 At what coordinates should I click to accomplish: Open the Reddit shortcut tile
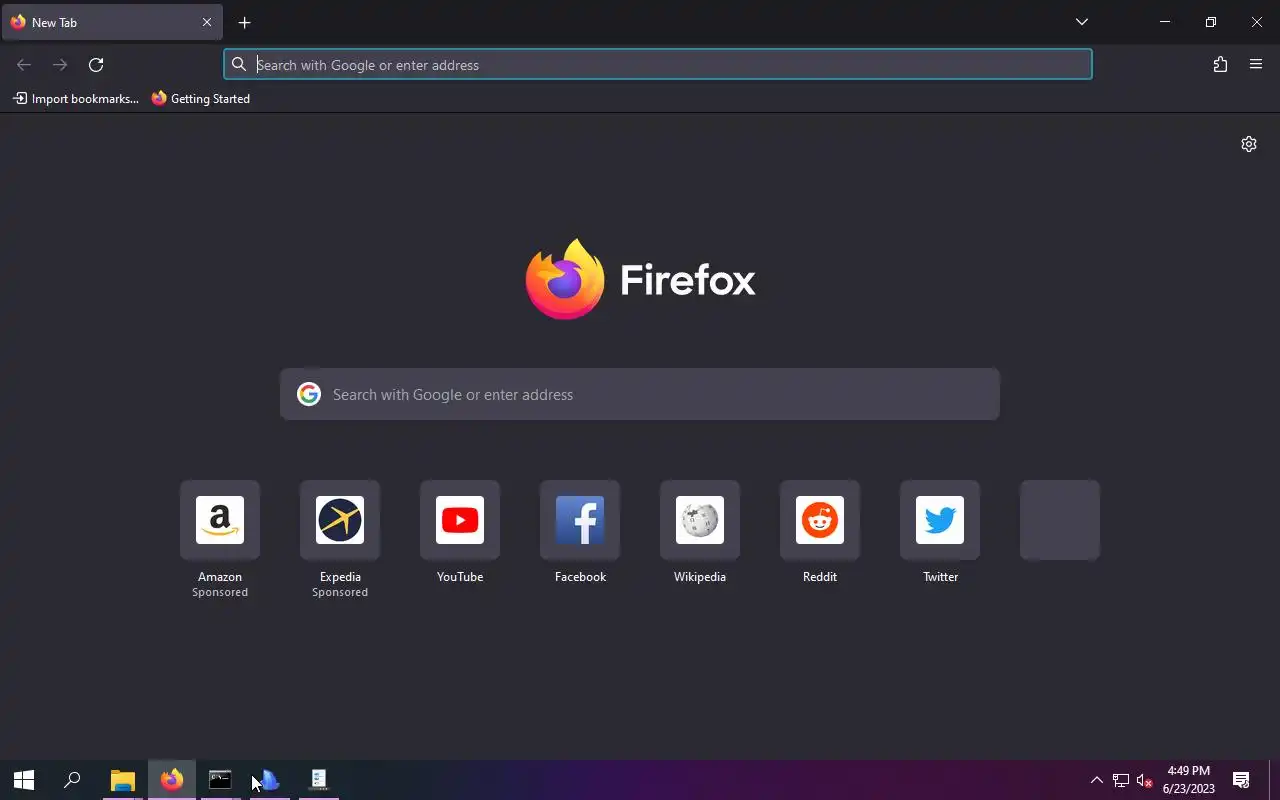(820, 520)
